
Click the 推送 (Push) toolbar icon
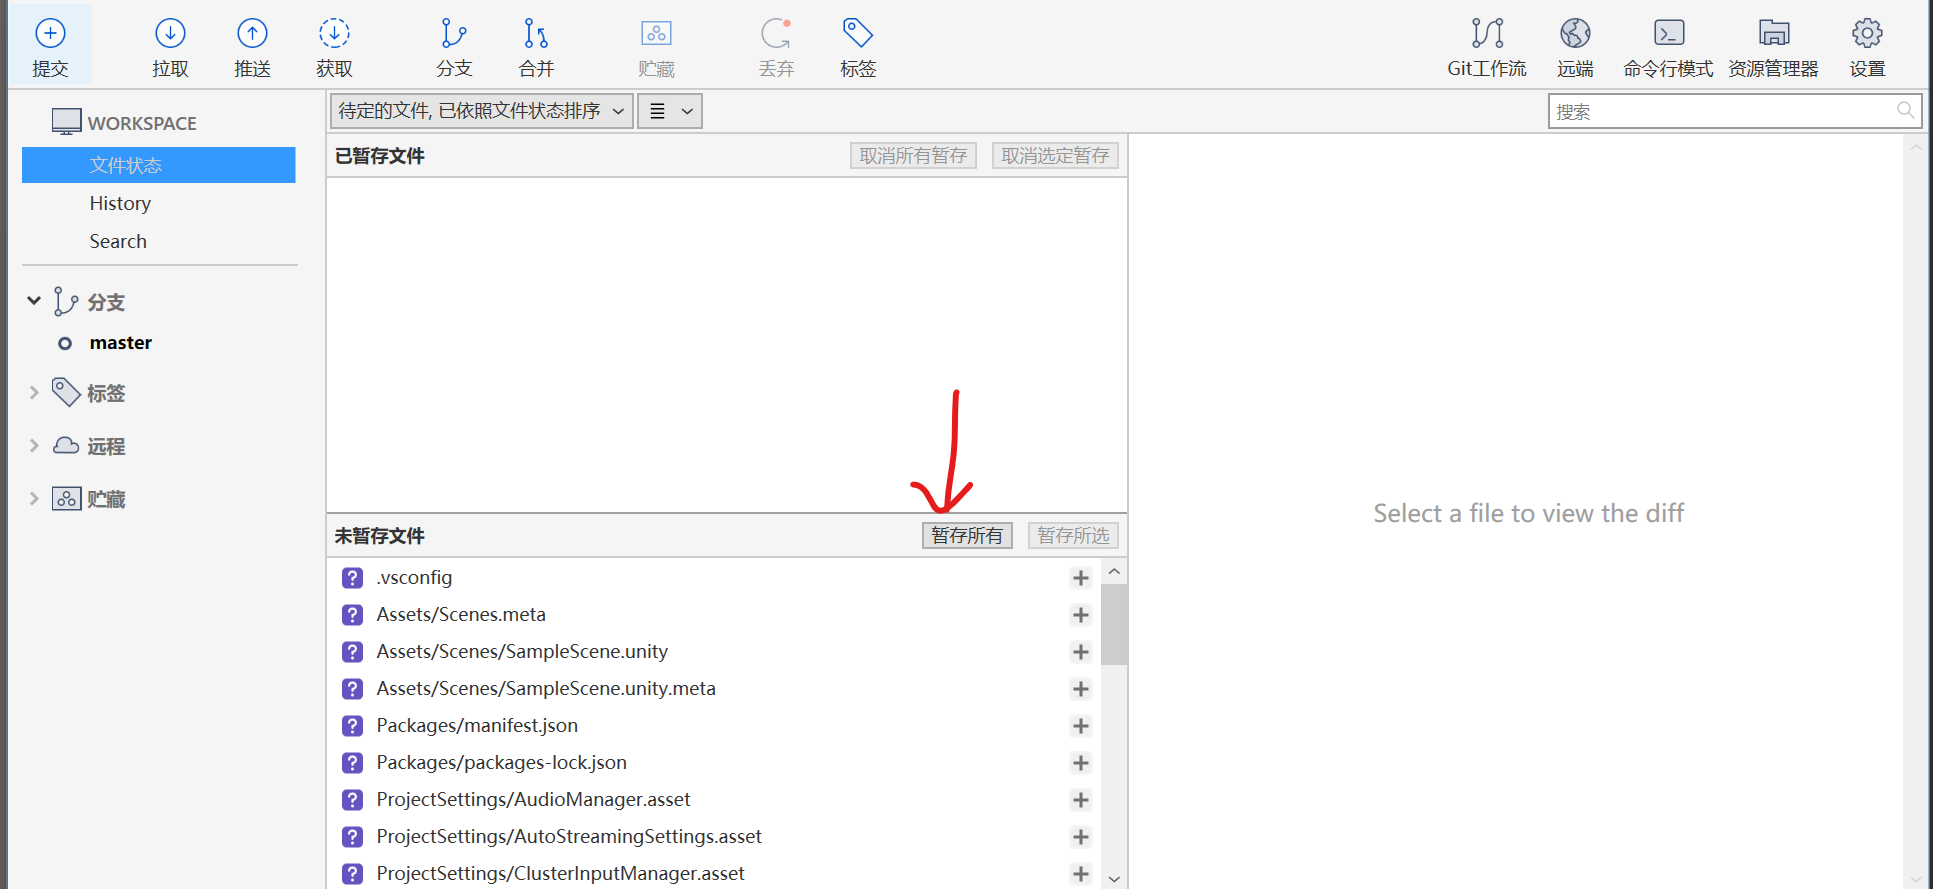252,34
